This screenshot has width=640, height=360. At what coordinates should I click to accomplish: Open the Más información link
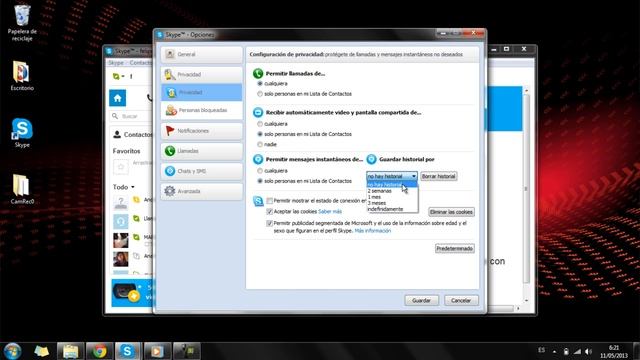(x=373, y=231)
